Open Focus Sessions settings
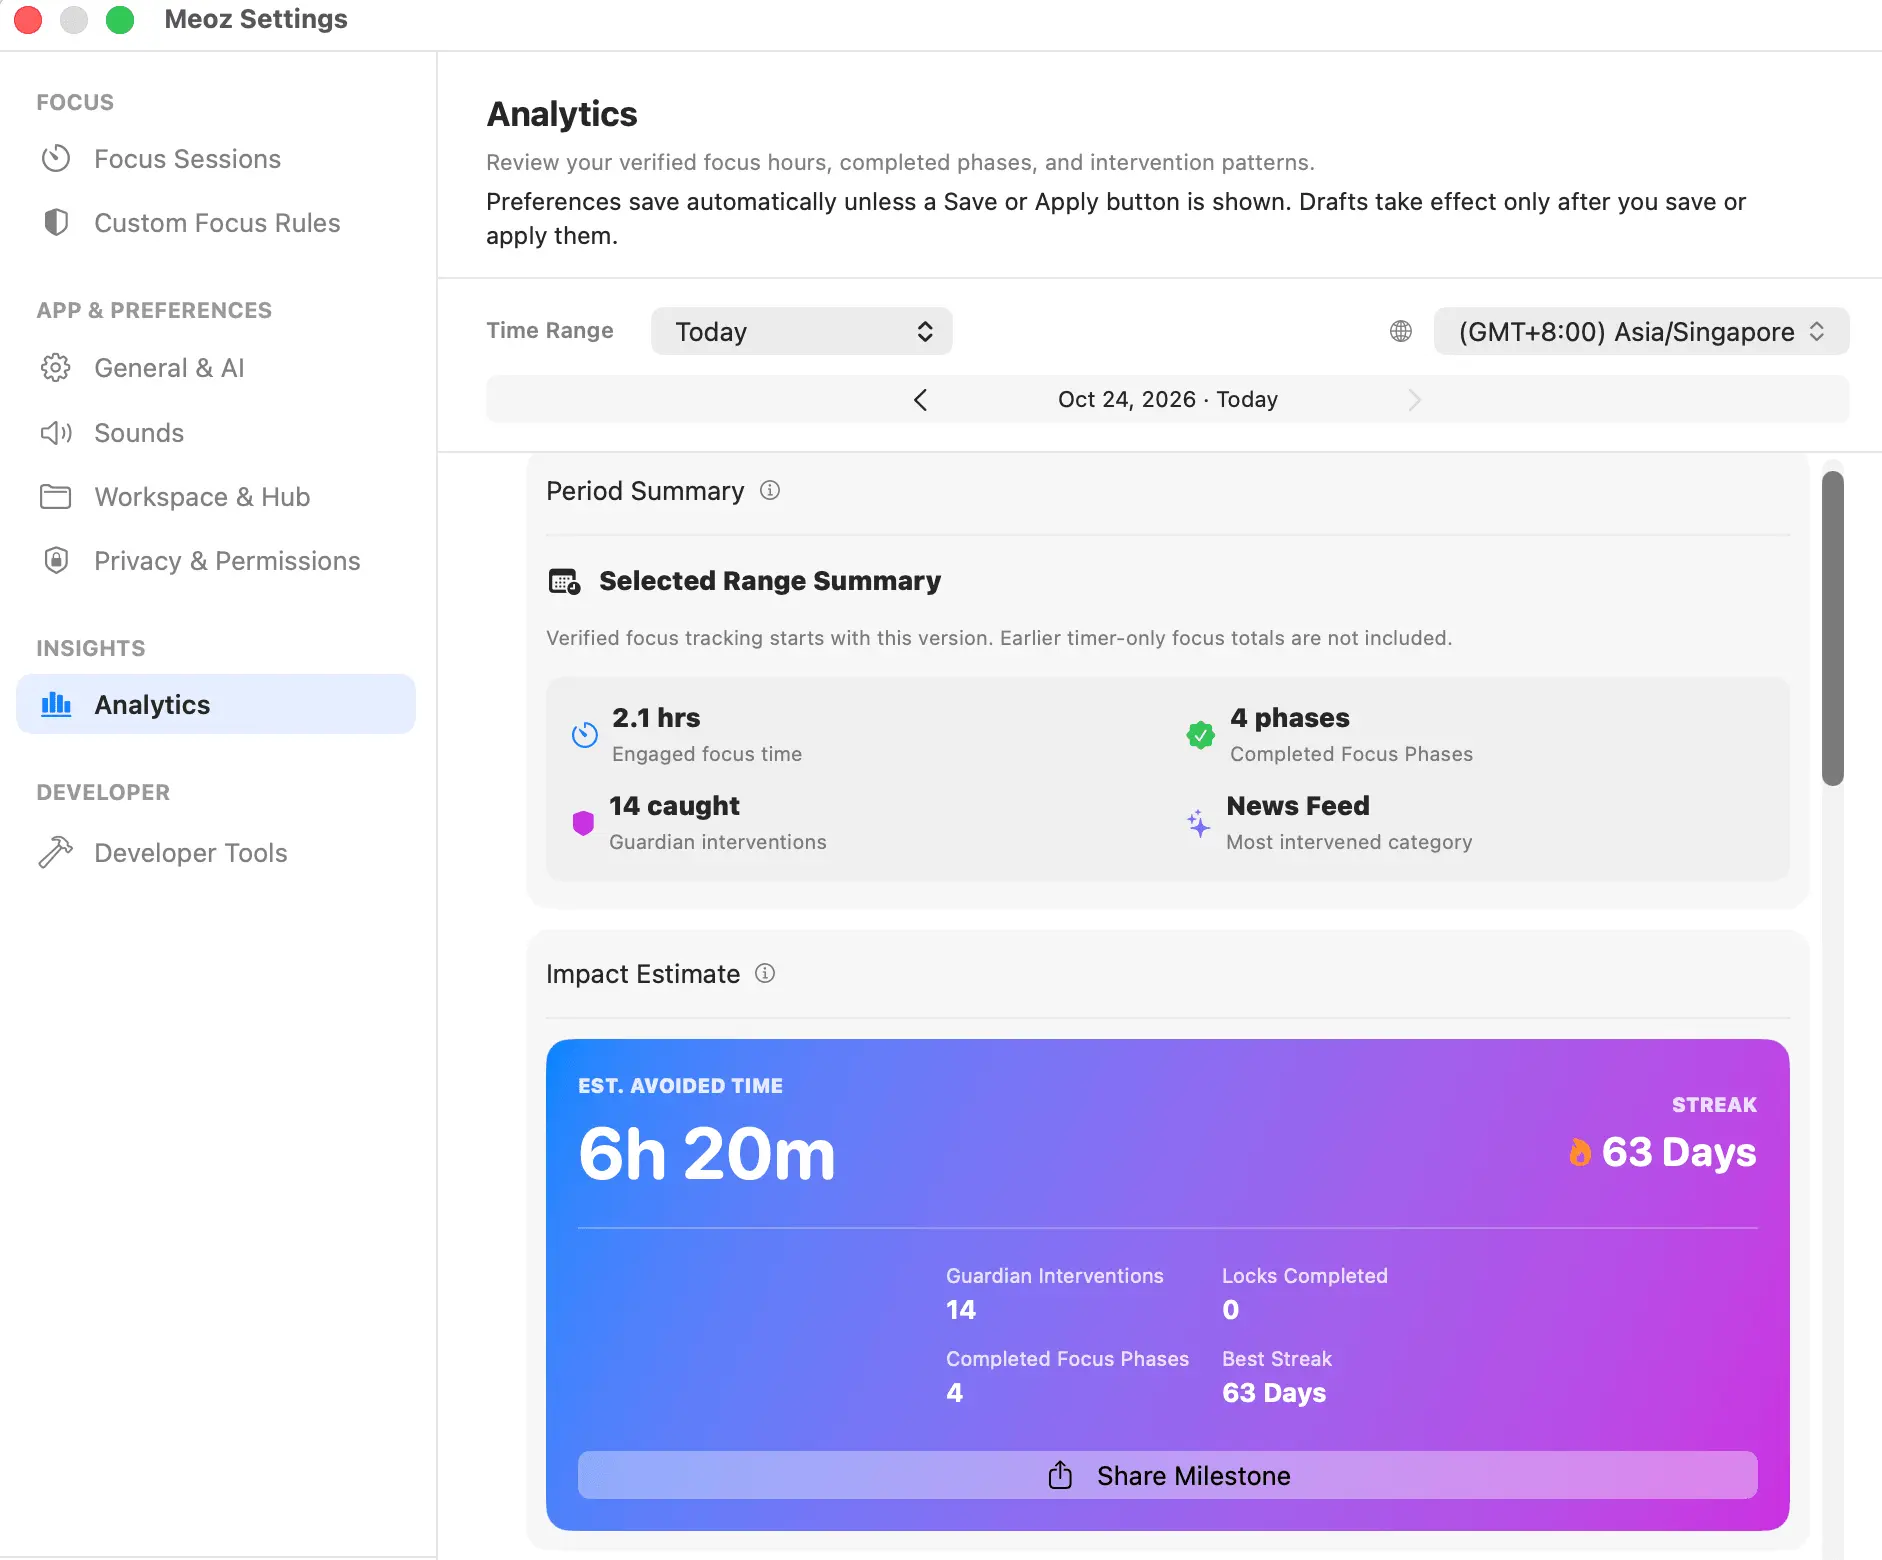This screenshot has height=1560, width=1882. [x=216, y=159]
